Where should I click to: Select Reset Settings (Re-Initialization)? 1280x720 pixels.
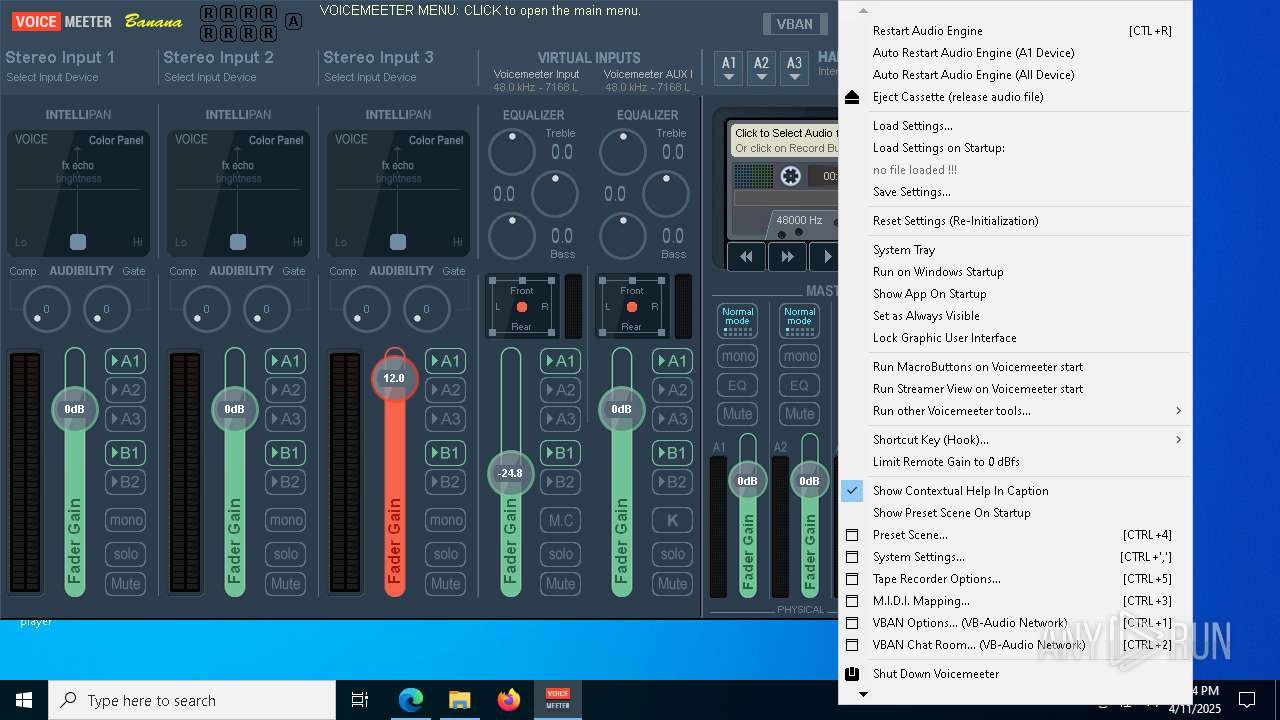1015,221
